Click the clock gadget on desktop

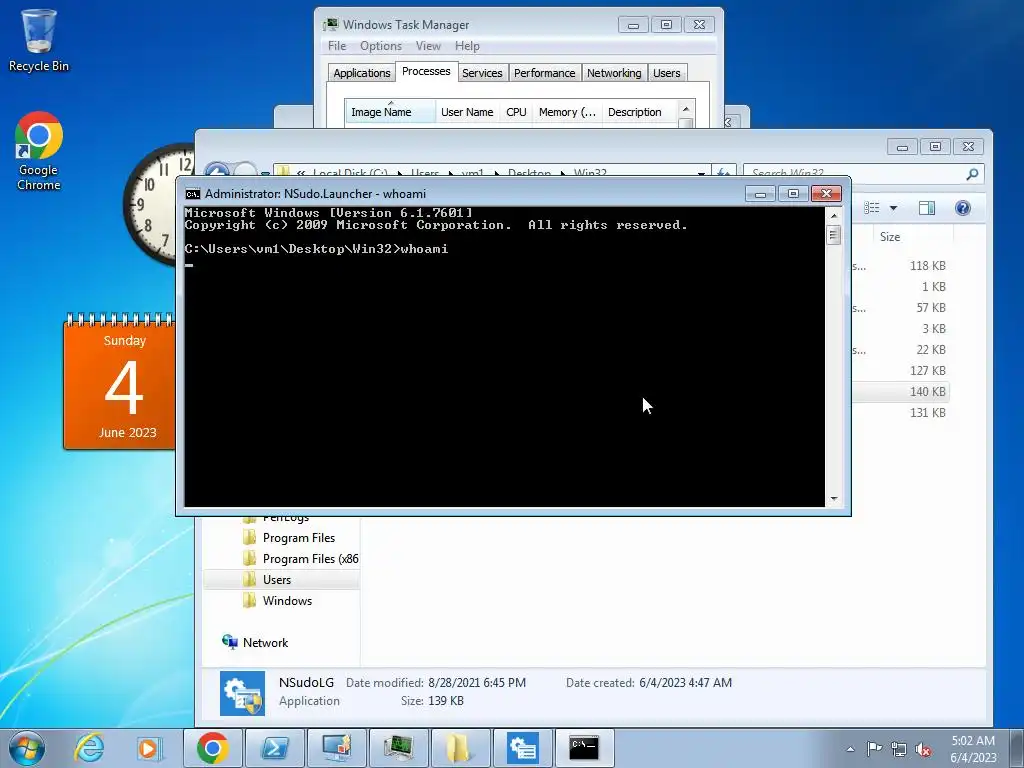coord(158,204)
